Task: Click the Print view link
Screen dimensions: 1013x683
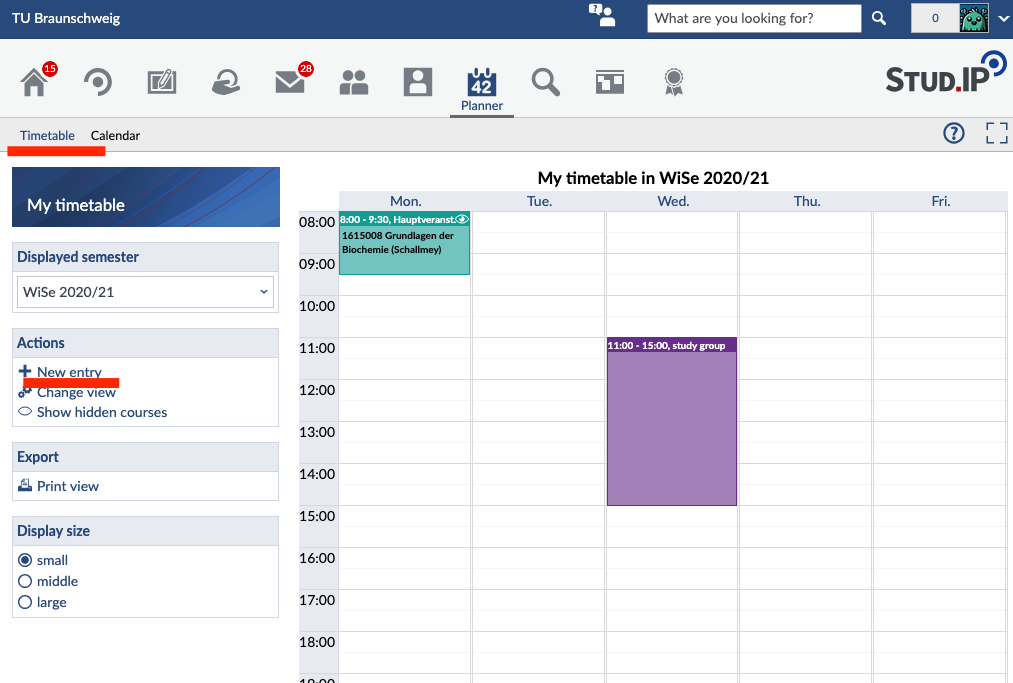Action: tap(68, 487)
